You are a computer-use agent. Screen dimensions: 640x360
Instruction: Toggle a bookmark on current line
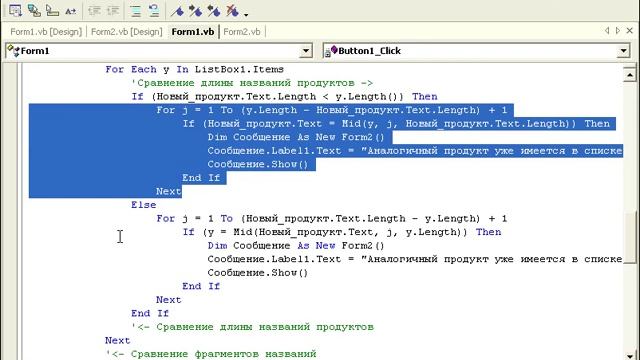[x=177, y=11]
